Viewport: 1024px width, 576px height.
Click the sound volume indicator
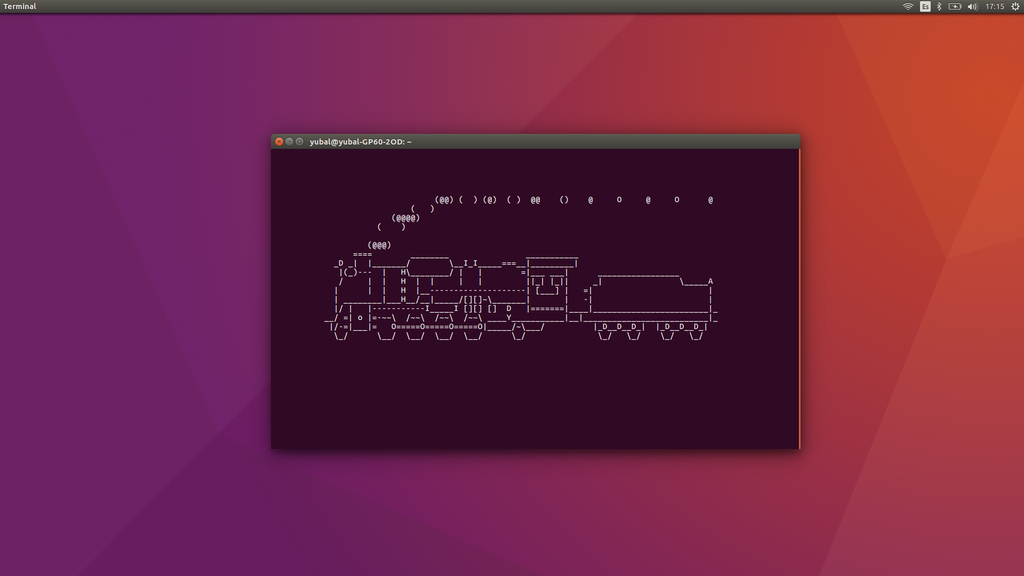pos(972,6)
